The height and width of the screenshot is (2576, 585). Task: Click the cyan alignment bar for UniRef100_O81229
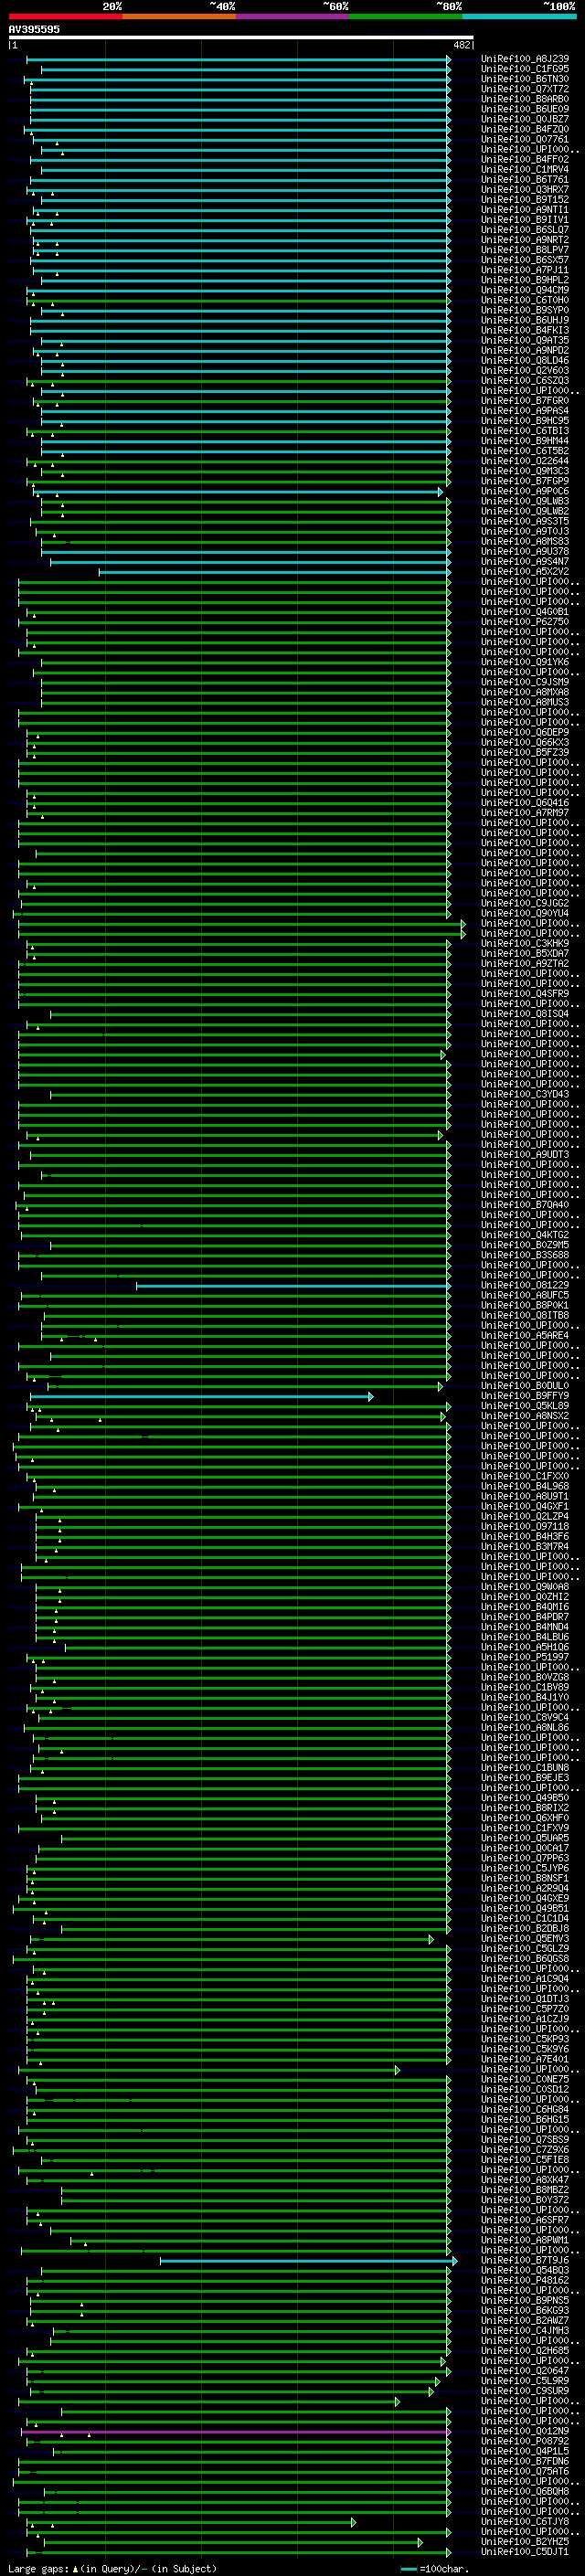[293, 1286]
